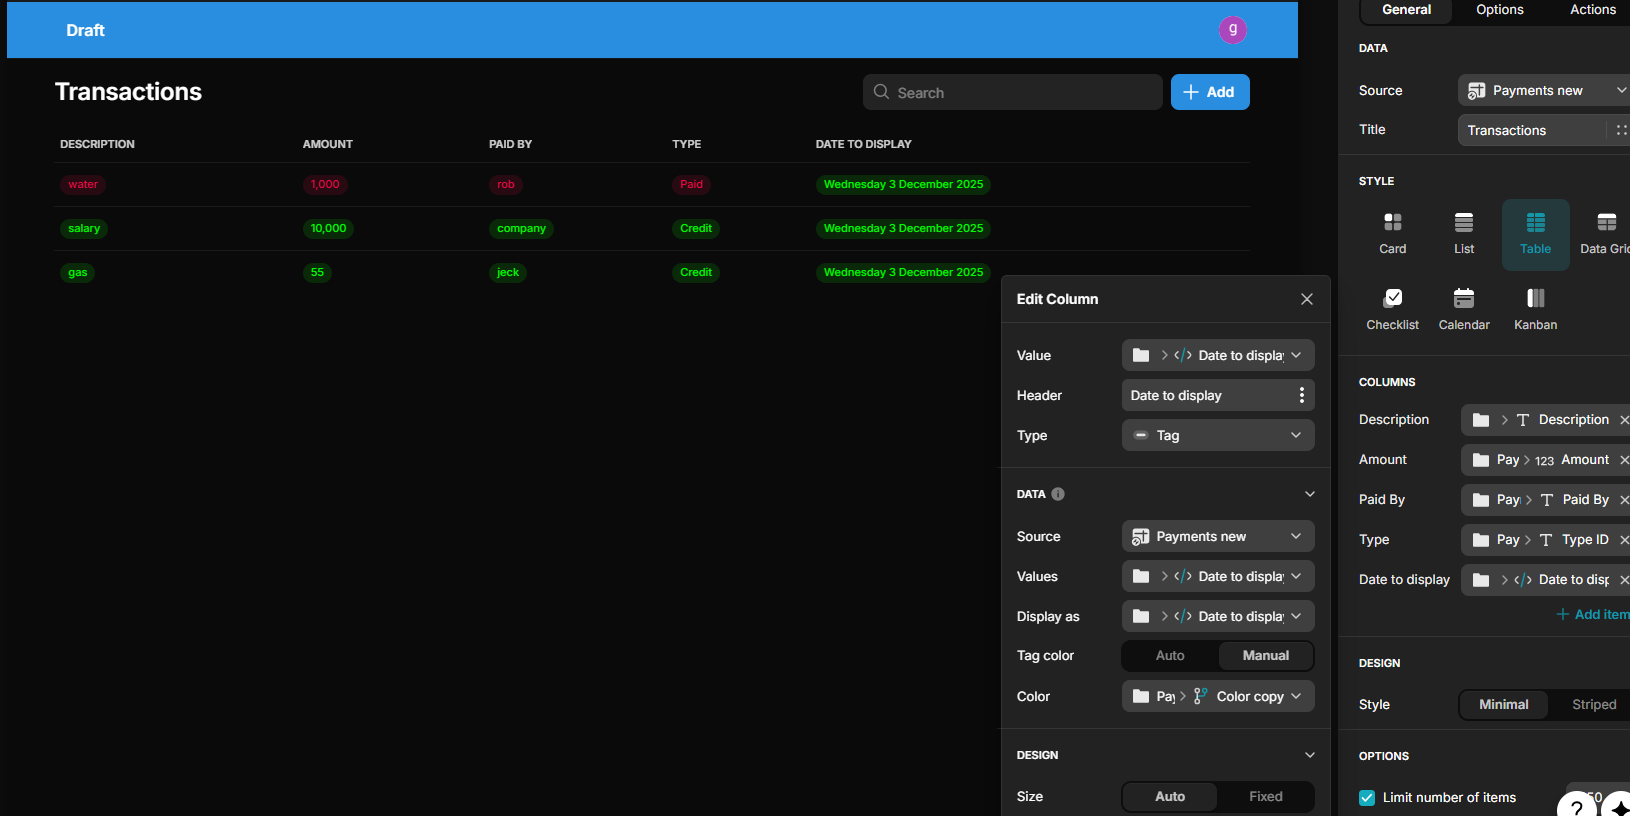
Task: Open the Value dropdown in Edit Column
Action: point(1218,355)
